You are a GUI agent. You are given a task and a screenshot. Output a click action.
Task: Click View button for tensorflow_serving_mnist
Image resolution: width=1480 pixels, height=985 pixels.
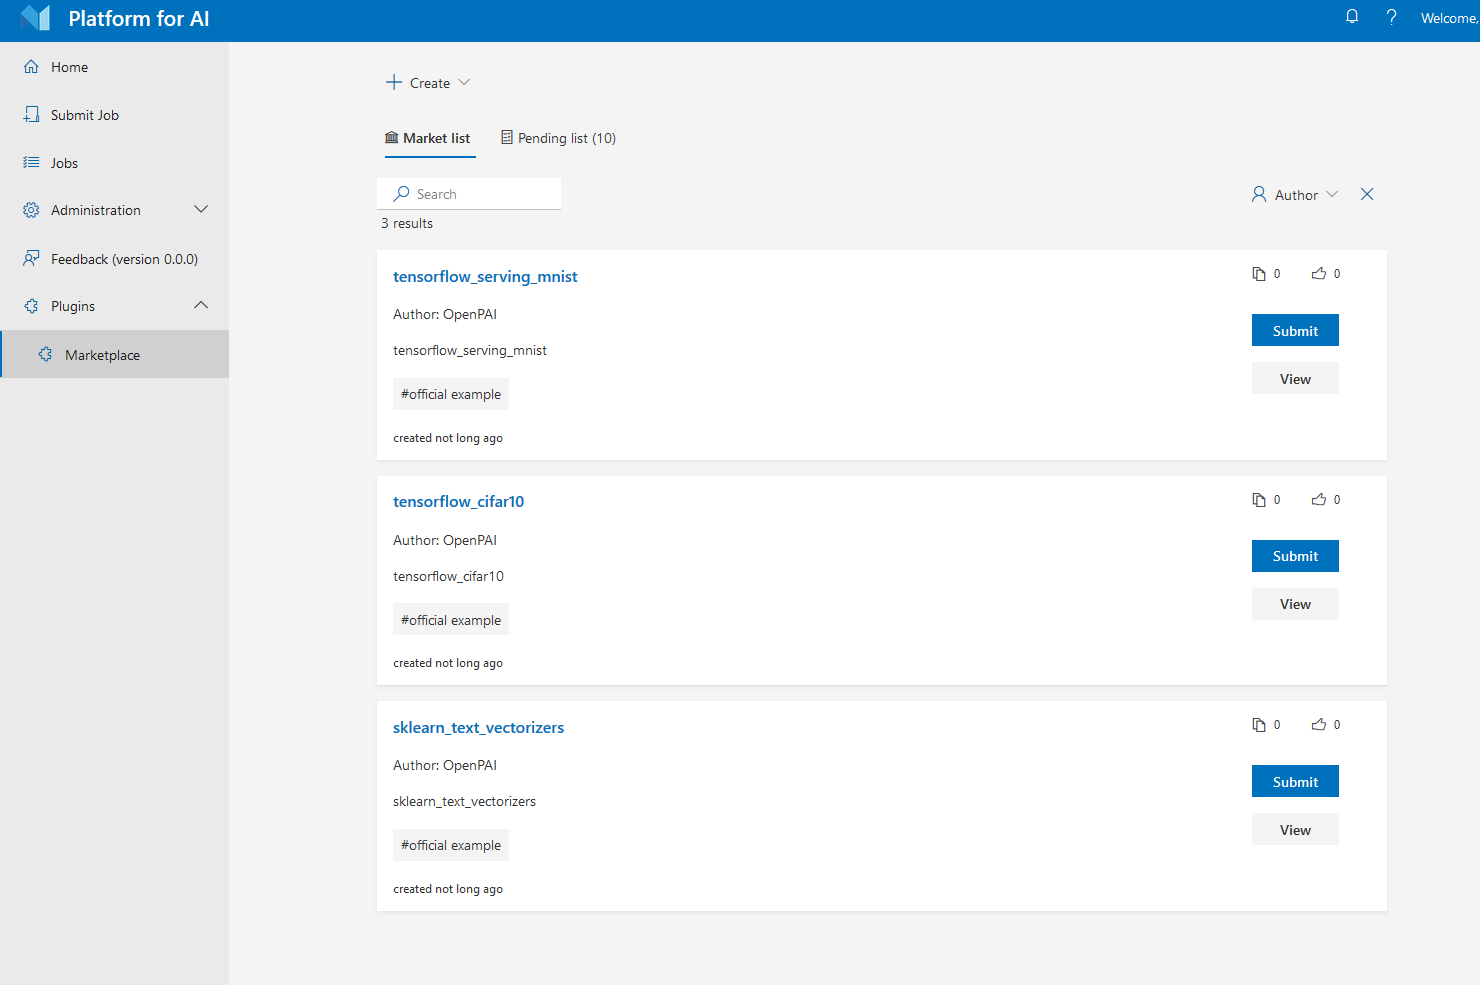[x=1295, y=378]
